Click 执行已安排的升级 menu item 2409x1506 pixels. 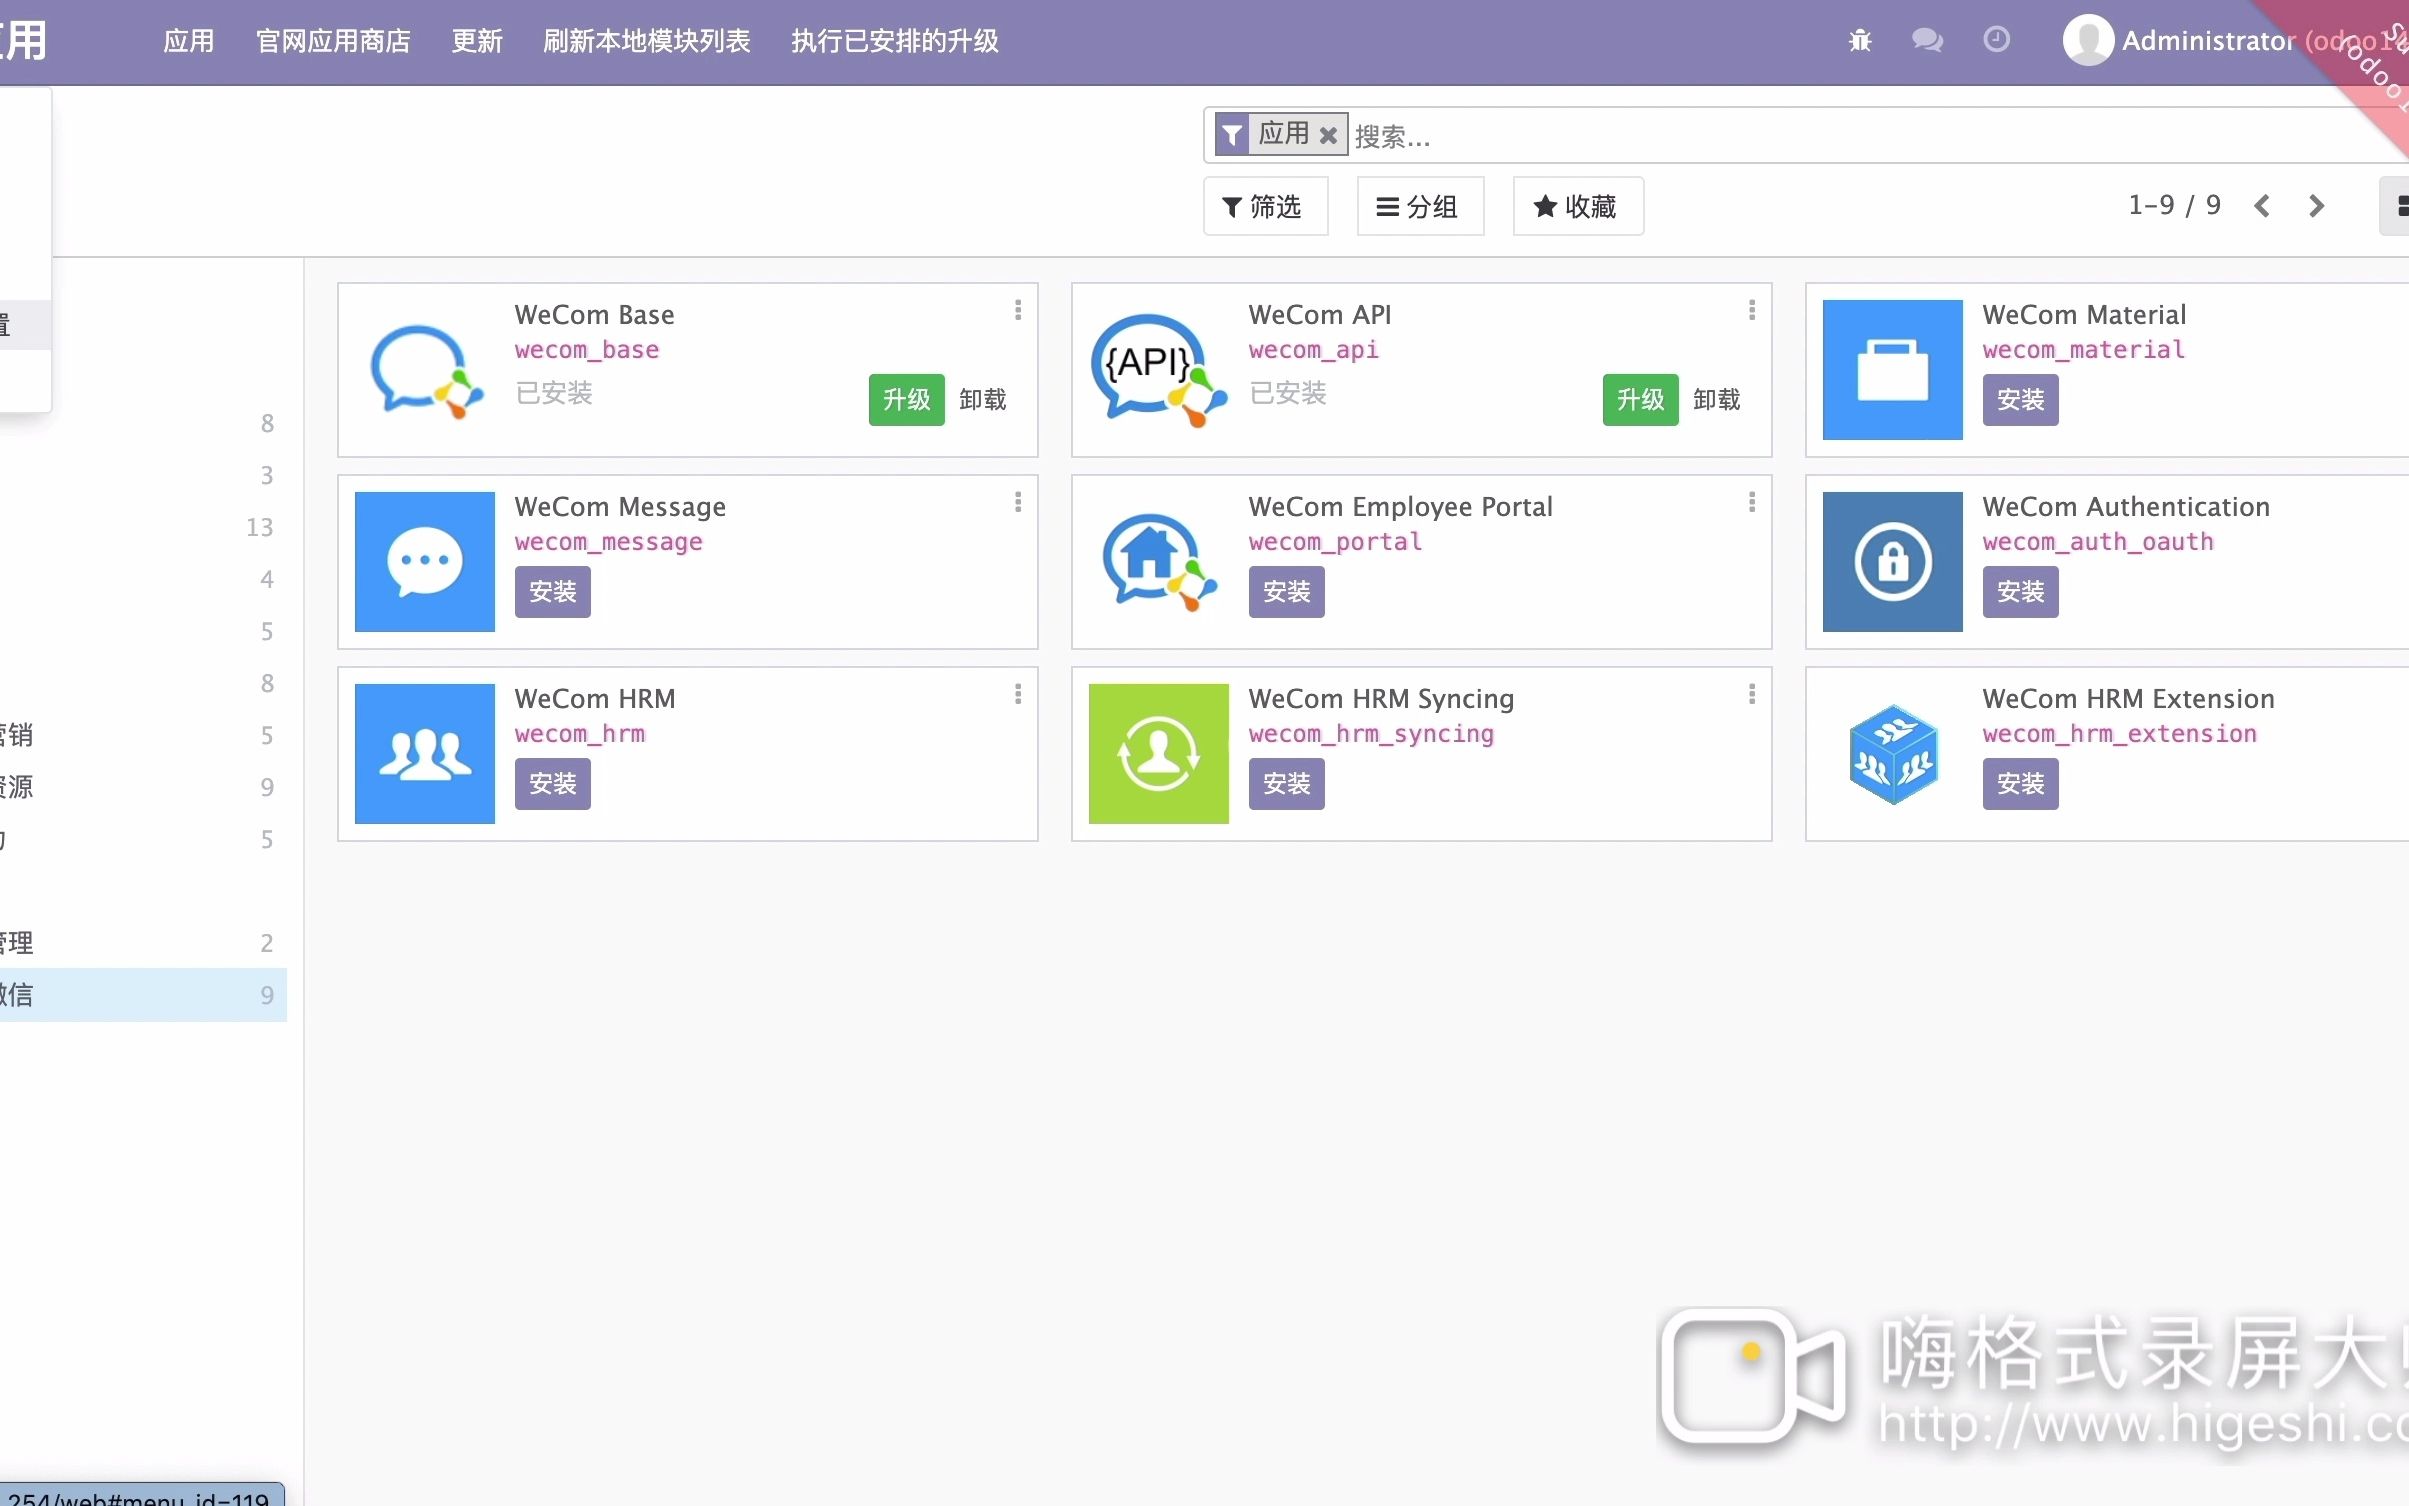click(x=895, y=41)
